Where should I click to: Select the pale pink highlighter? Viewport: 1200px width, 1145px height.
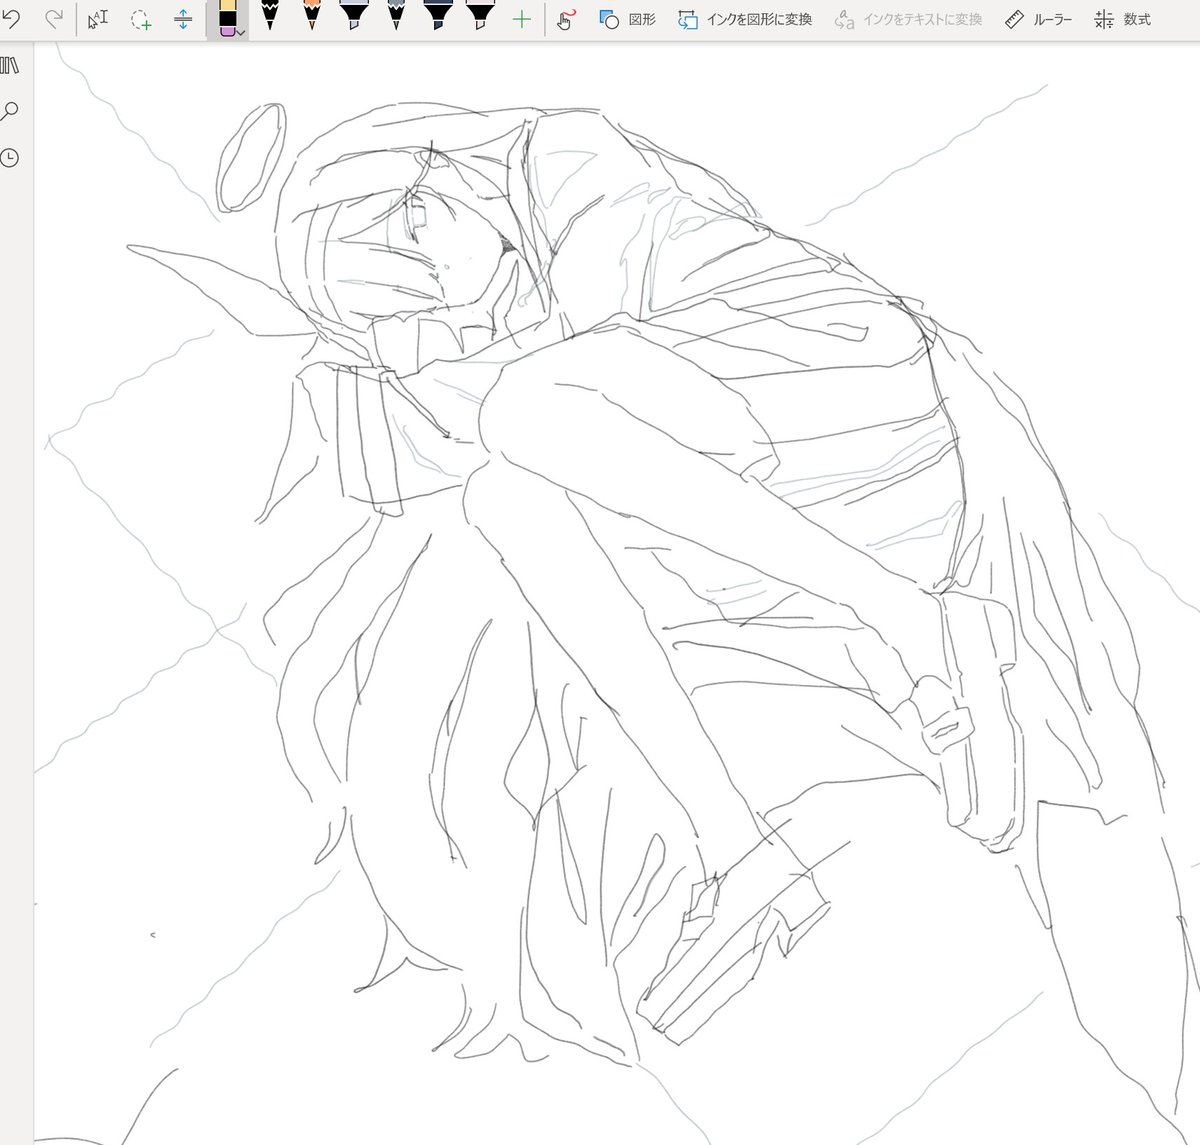(x=480, y=14)
